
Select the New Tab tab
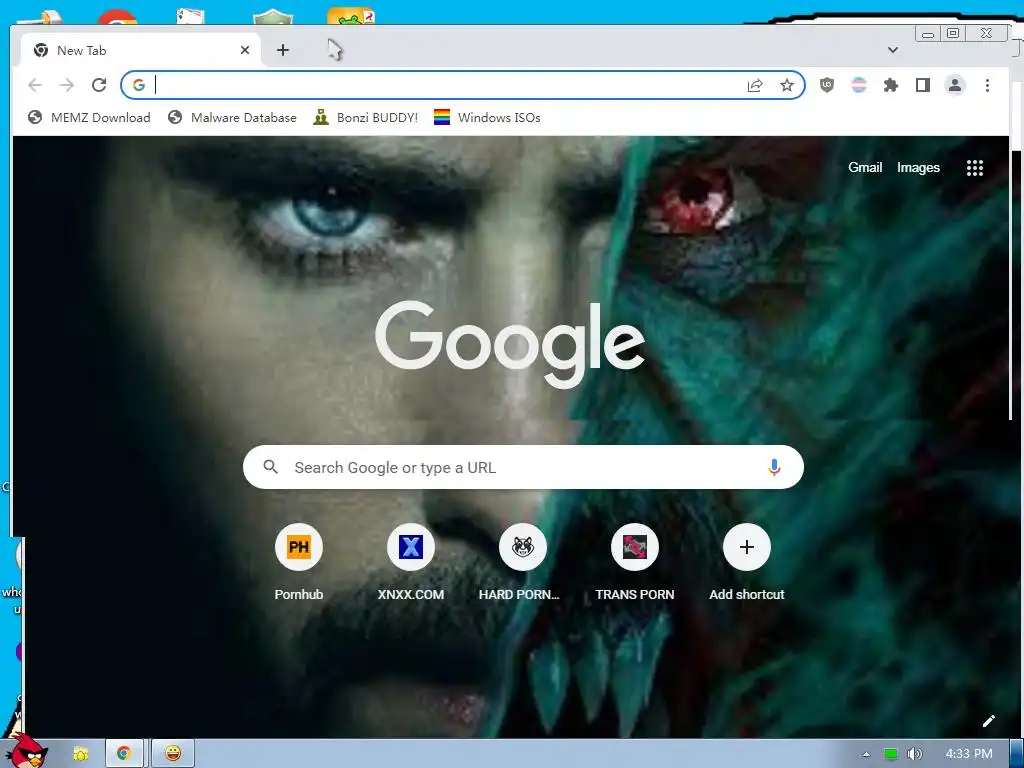(x=141, y=50)
